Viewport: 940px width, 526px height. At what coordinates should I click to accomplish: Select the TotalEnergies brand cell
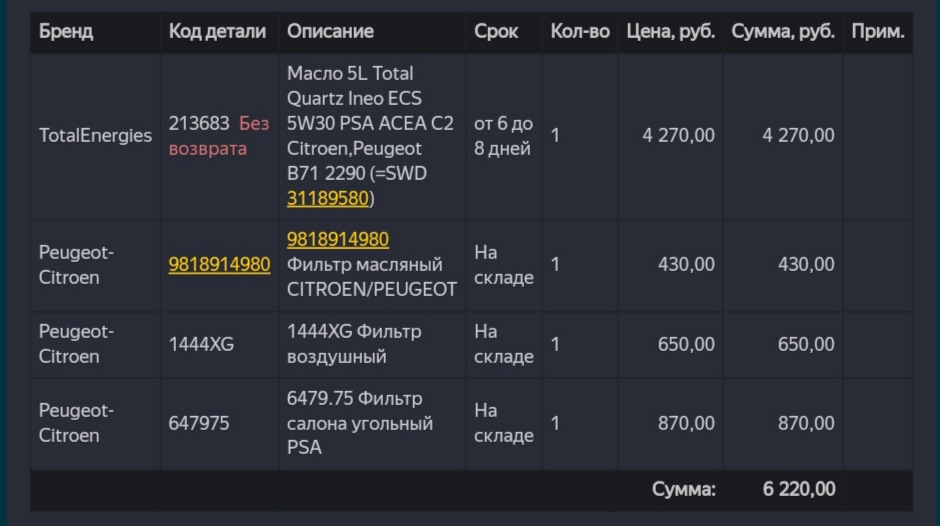pos(95,135)
